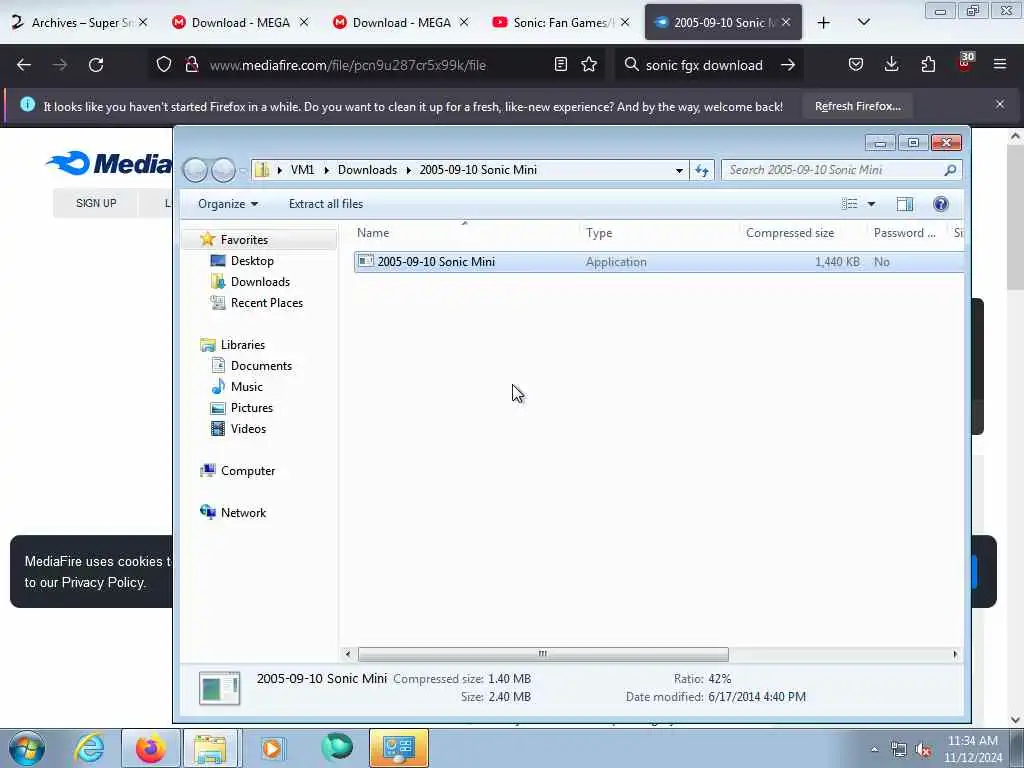
Task: Open the Documents library
Action: [x=261, y=366]
